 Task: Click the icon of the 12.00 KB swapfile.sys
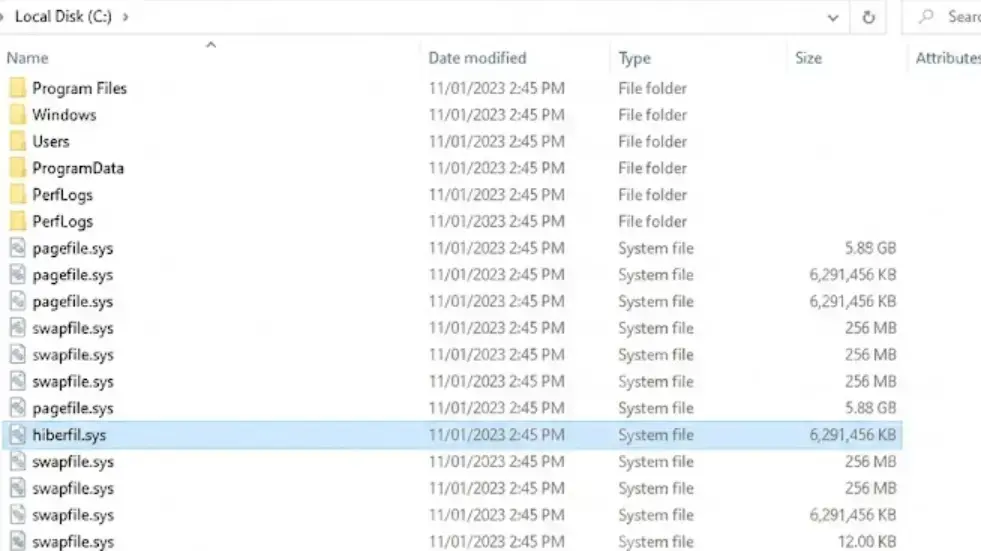pyautogui.click(x=18, y=541)
